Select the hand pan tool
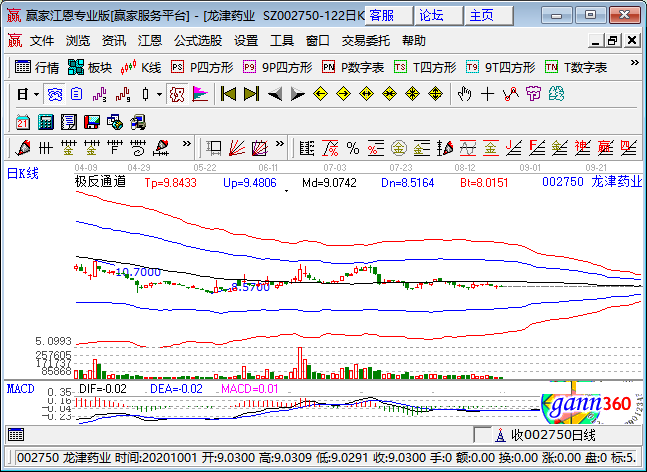This screenshot has width=647, height=472. pyautogui.click(x=465, y=94)
